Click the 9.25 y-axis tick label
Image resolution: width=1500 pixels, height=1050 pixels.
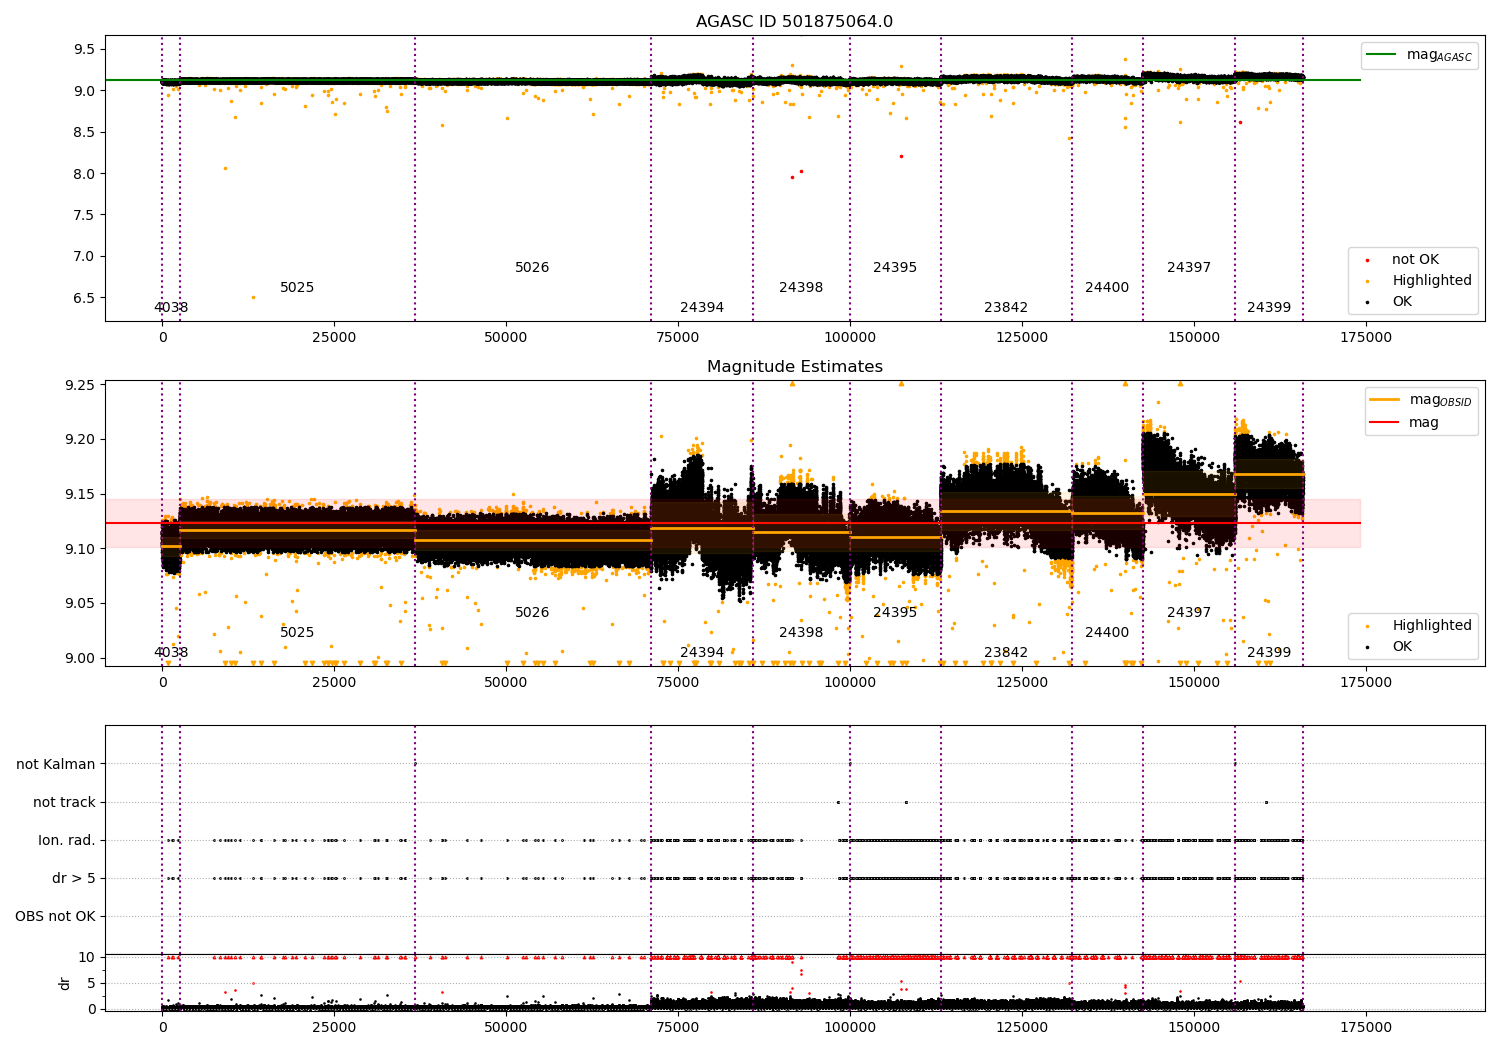coord(80,386)
